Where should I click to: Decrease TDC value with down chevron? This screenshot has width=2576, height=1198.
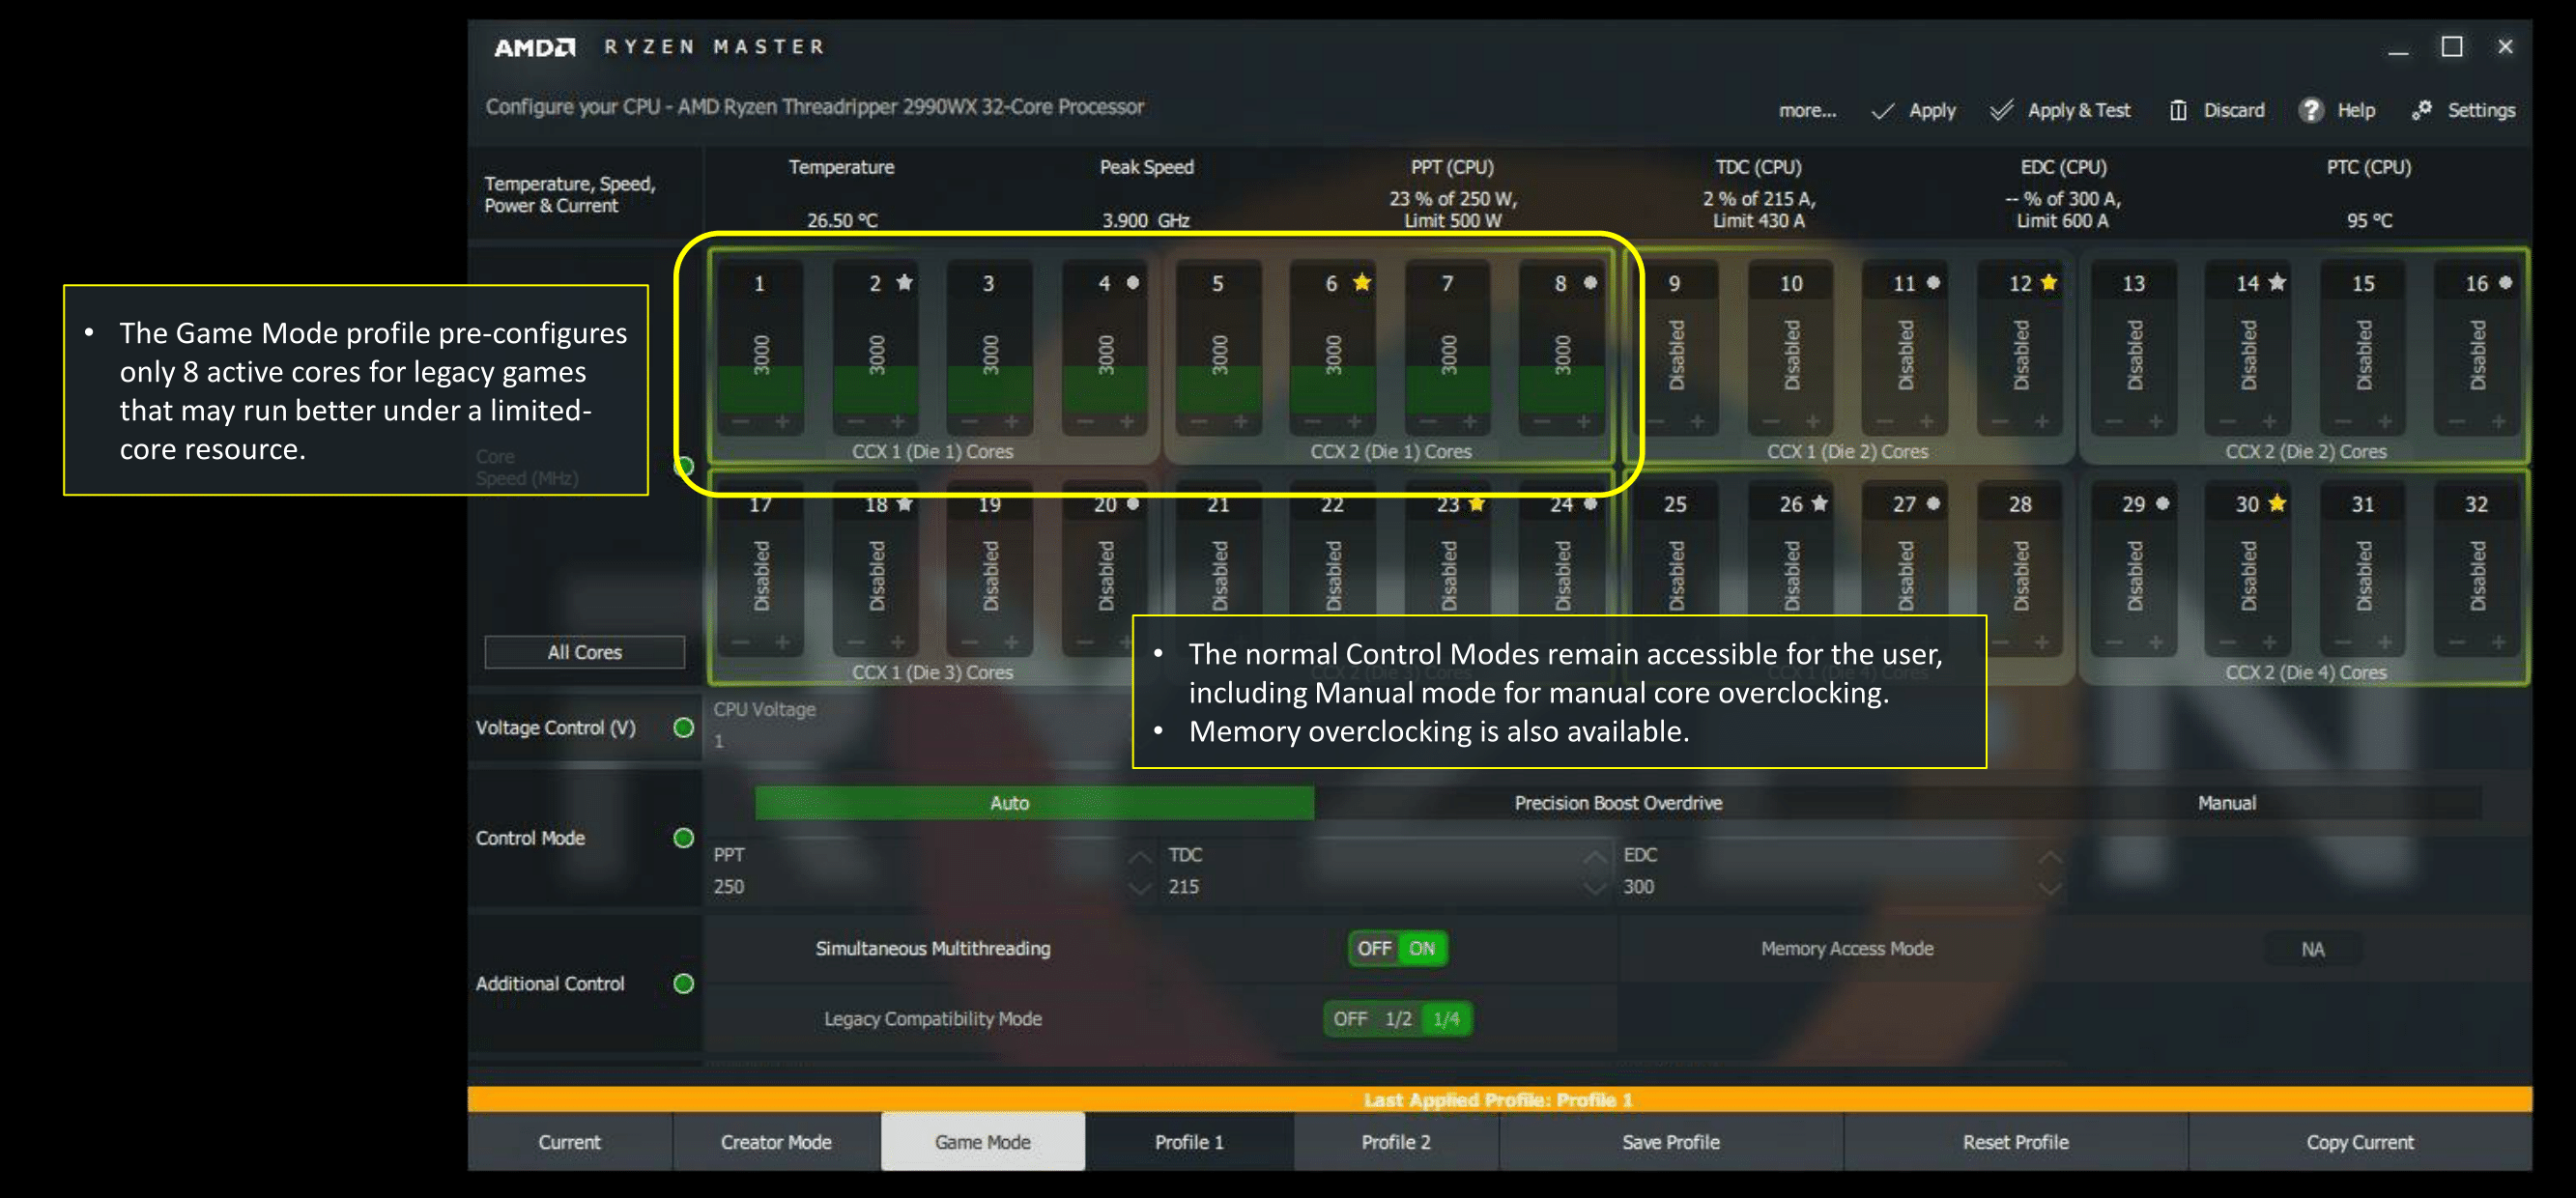tap(1595, 887)
